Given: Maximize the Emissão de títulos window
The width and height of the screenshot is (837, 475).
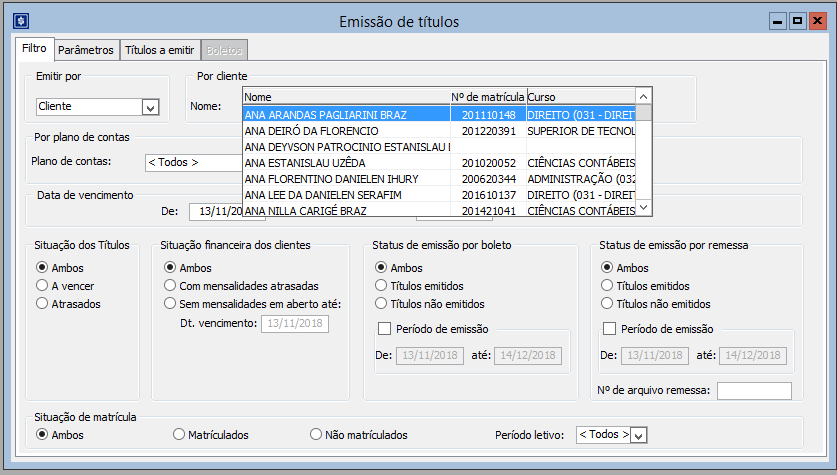Looking at the screenshot, I should coord(797,20).
